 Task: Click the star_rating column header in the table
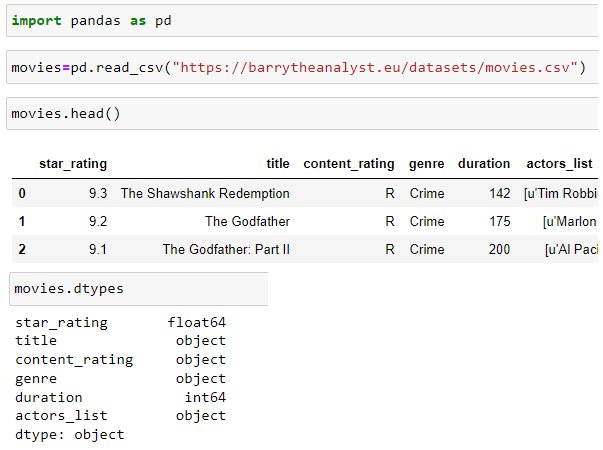coord(73,164)
